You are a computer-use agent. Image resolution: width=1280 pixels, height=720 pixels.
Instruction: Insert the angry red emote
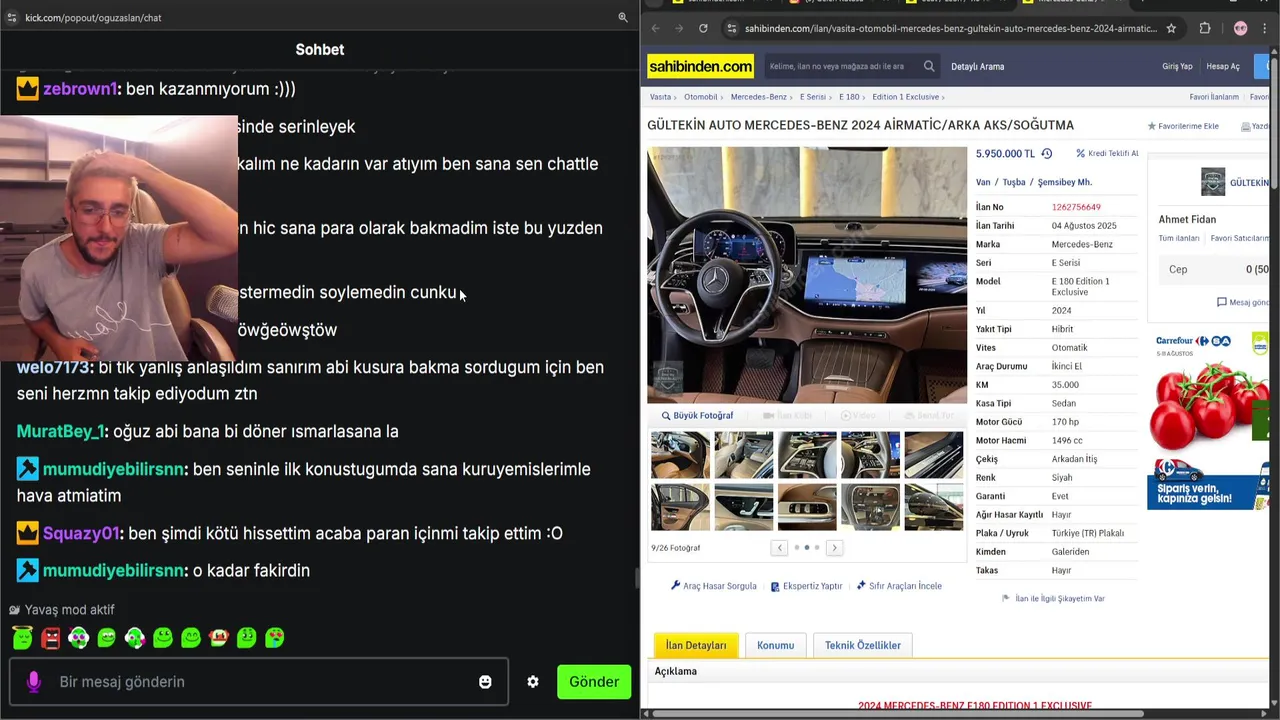tap(50, 637)
